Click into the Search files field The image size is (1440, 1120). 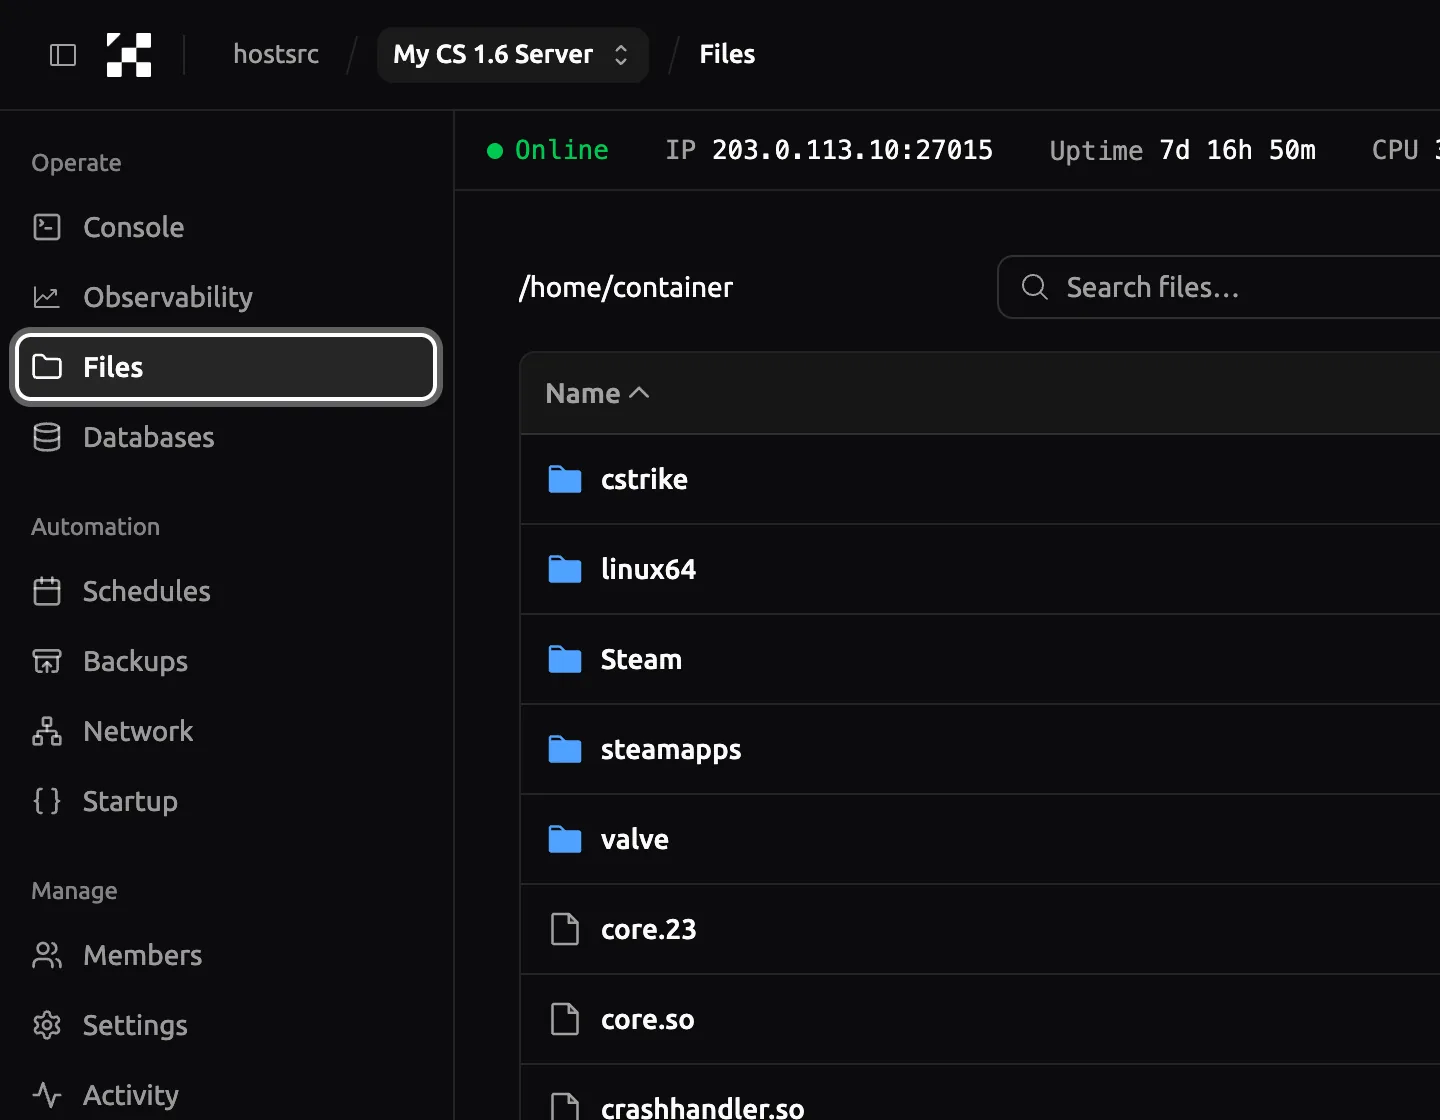(x=1219, y=287)
